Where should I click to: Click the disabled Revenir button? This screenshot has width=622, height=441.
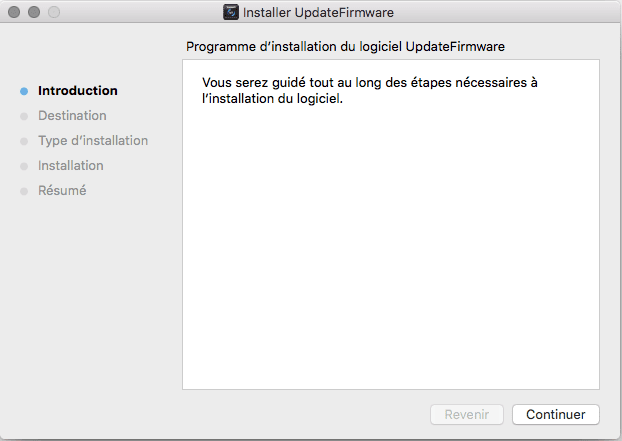pyautogui.click(x=467, y=414)
